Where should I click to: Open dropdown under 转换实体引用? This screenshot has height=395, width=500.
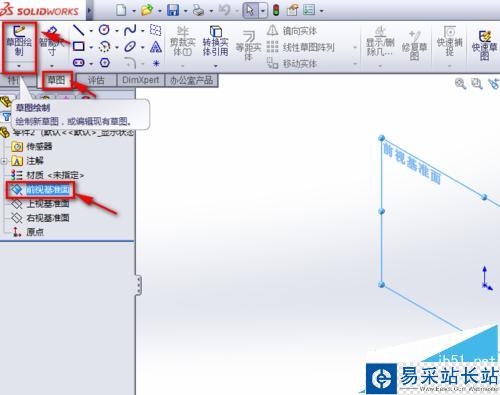click(x=216, y=66)
